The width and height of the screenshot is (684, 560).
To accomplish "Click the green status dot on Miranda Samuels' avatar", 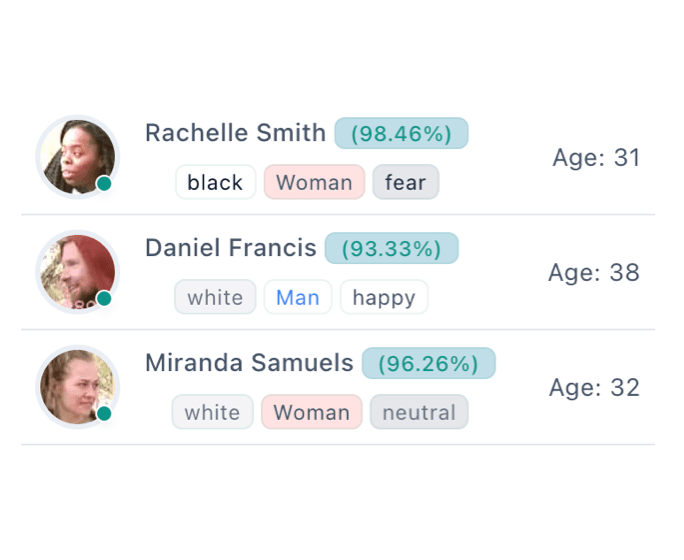I will tap(104, 413).
